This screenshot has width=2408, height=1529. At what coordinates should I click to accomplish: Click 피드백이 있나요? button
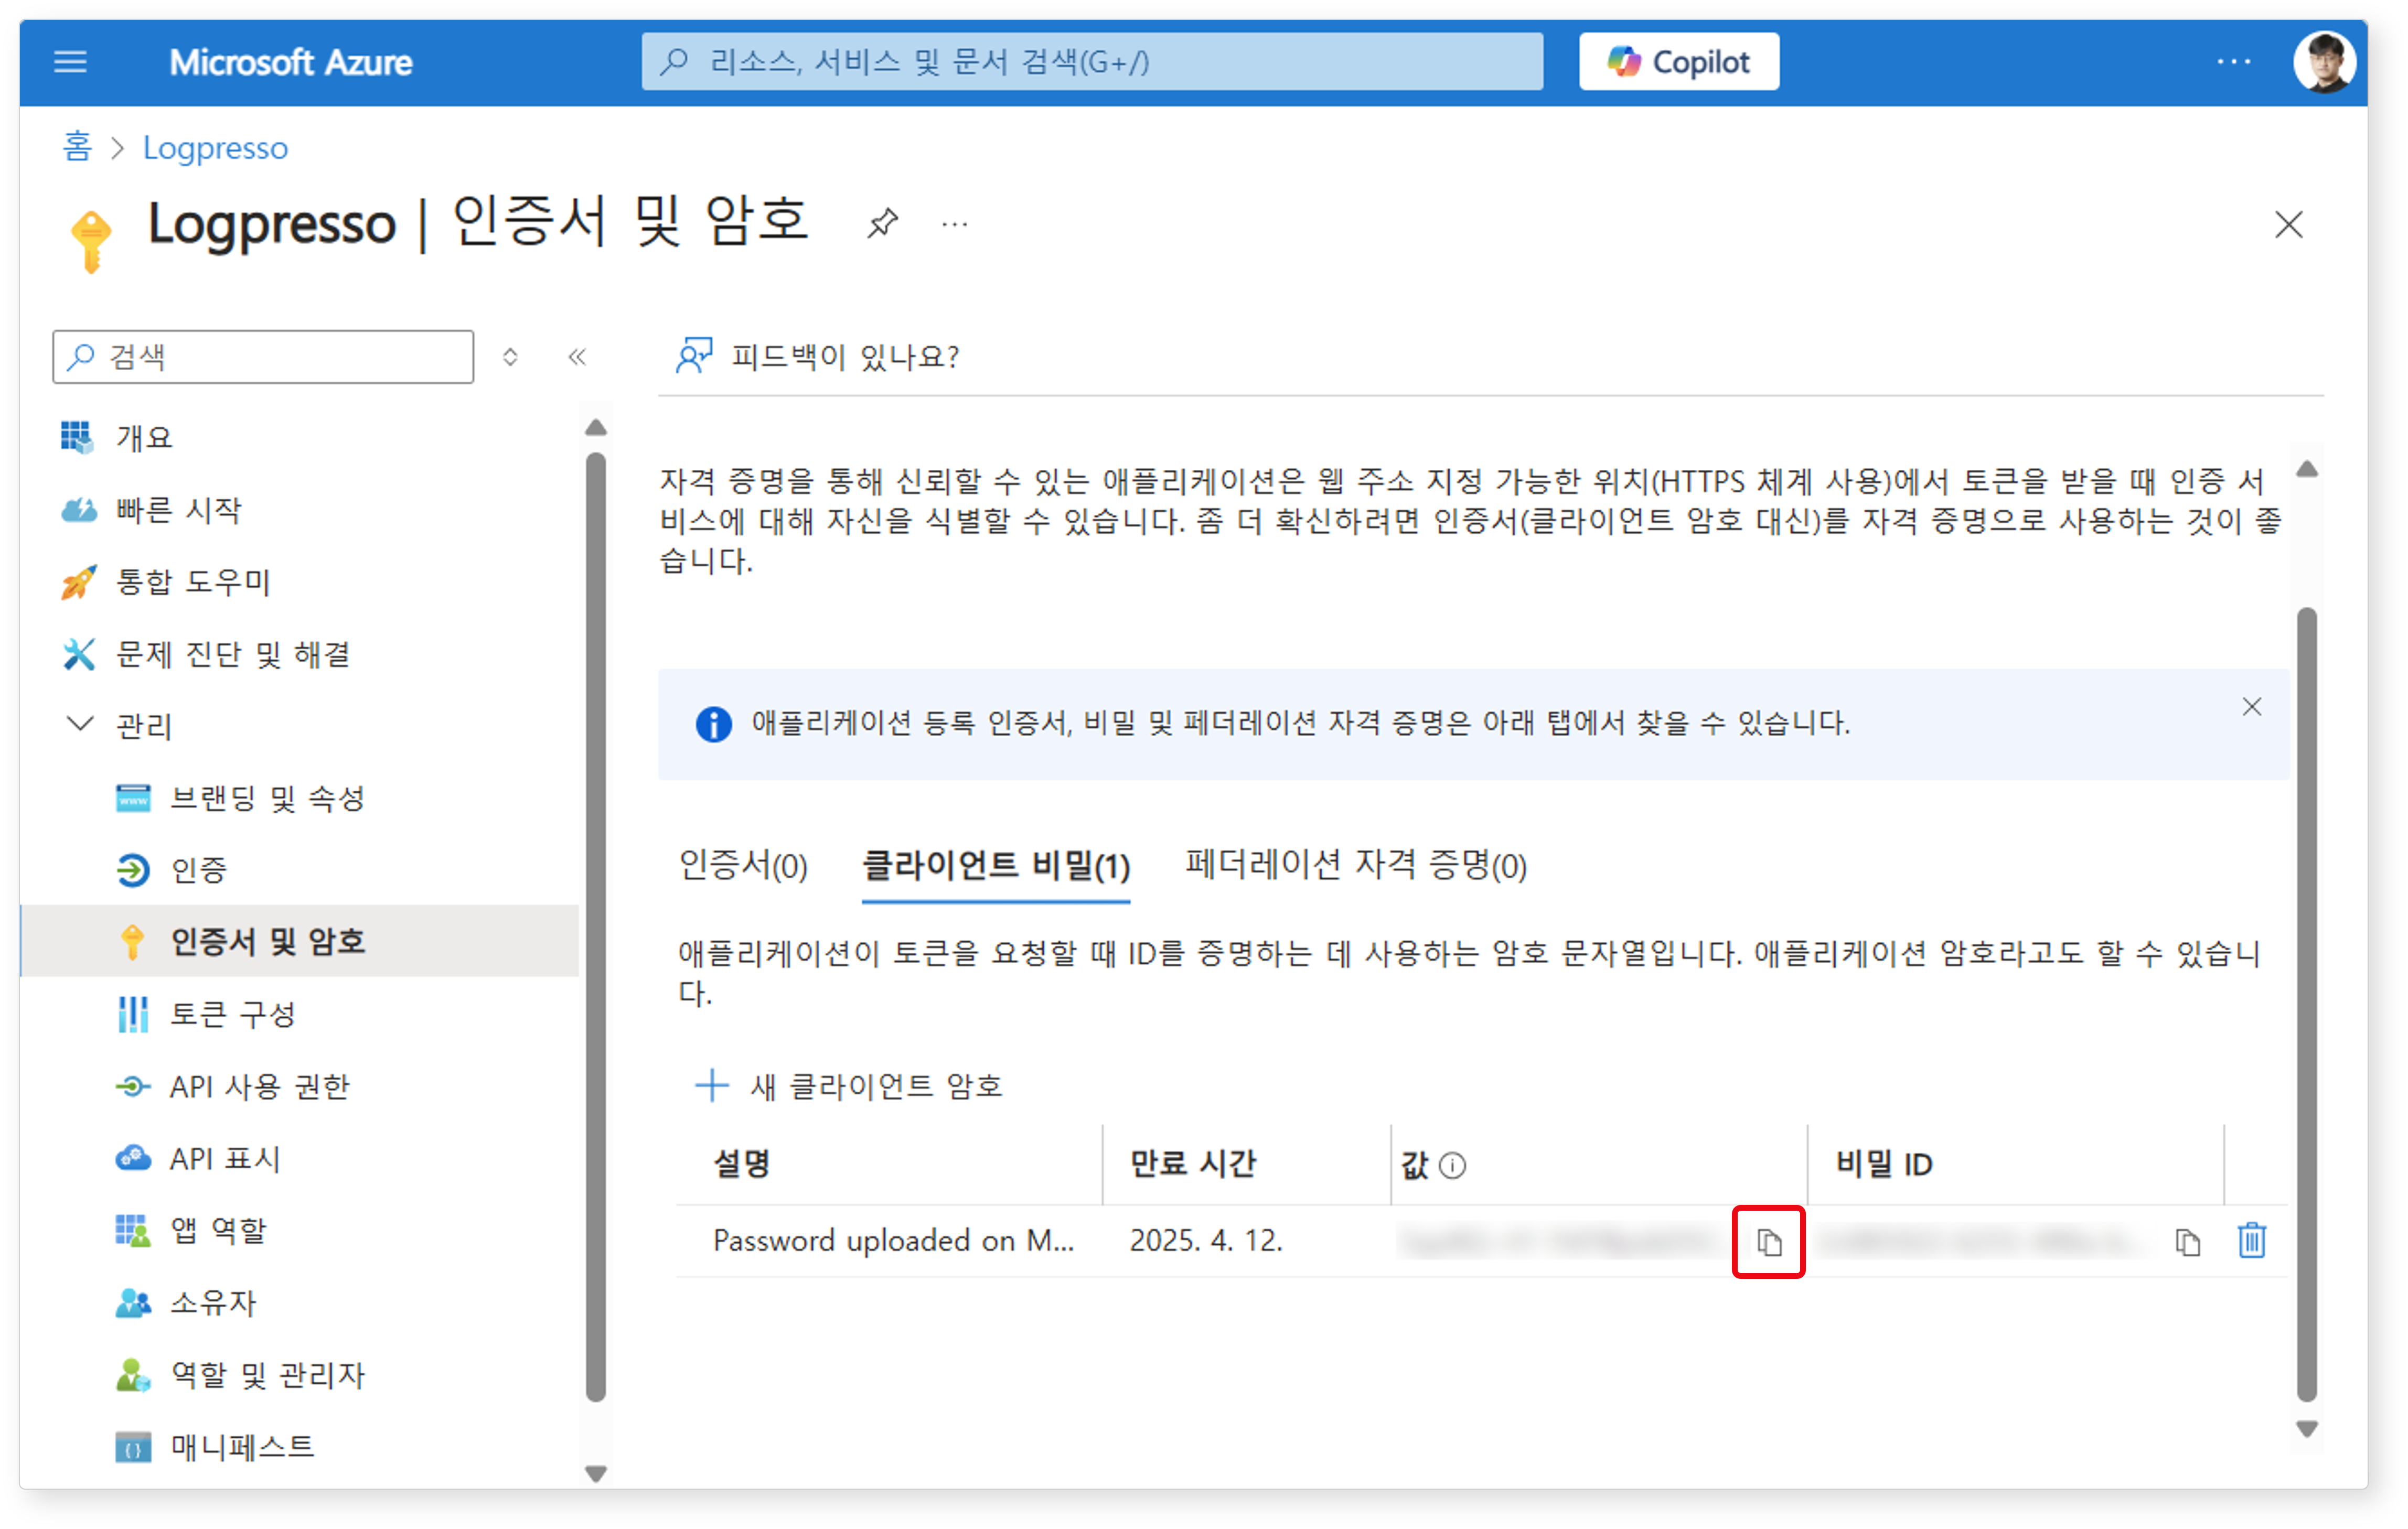coord(817,356)
